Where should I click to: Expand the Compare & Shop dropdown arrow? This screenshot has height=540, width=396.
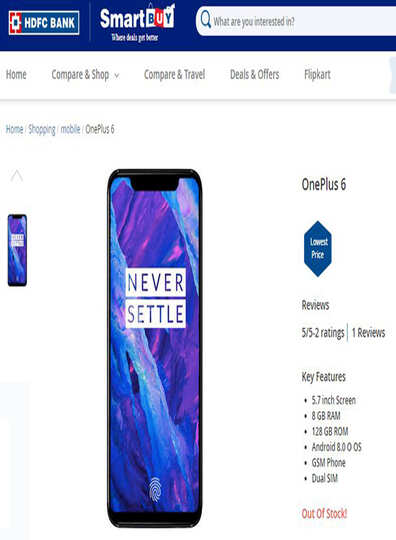point(117,75)
